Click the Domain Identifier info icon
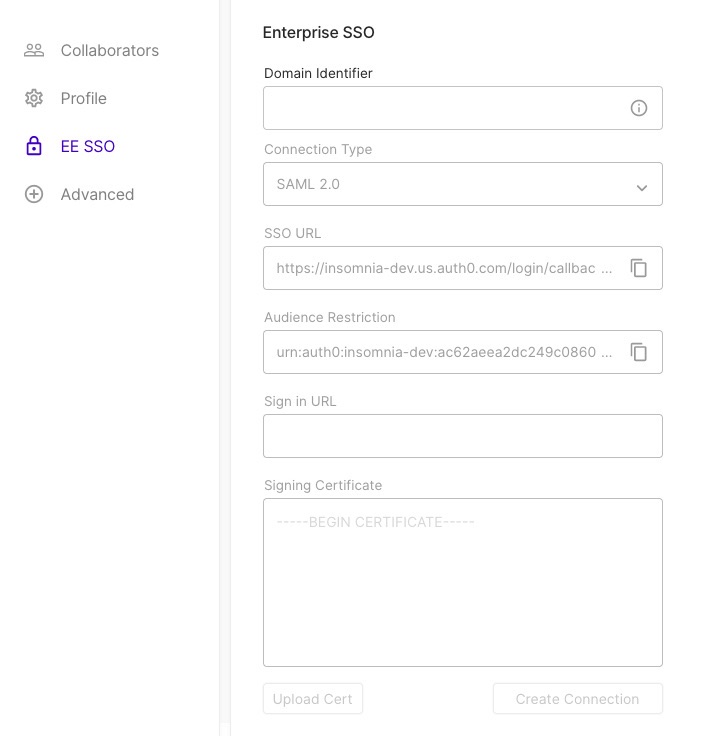Image resolution: width=708 pixels, height=736 pixels. [x=639, y=108]
